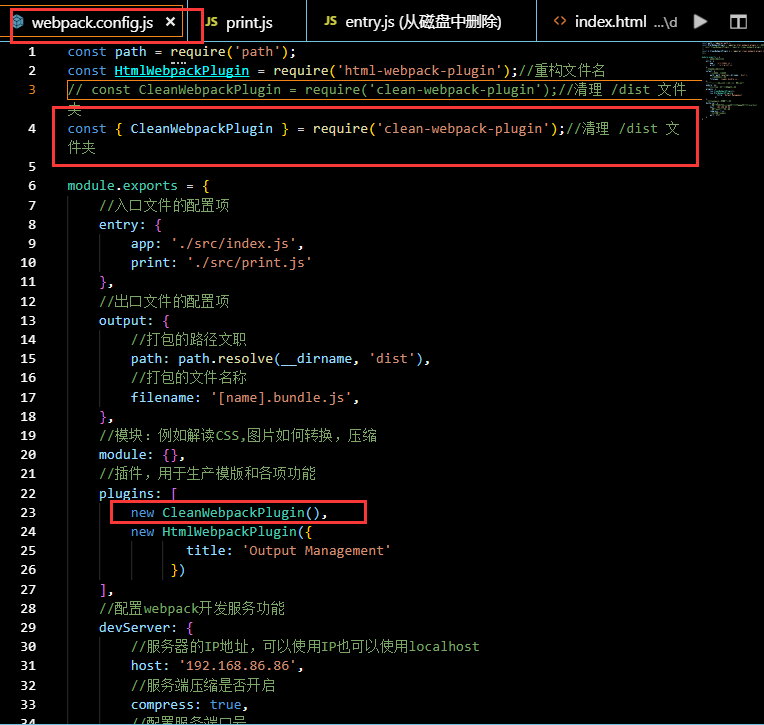Click the 'module.exports' text on line 6
Screen dimensions: 764x725
pos(122,186)
